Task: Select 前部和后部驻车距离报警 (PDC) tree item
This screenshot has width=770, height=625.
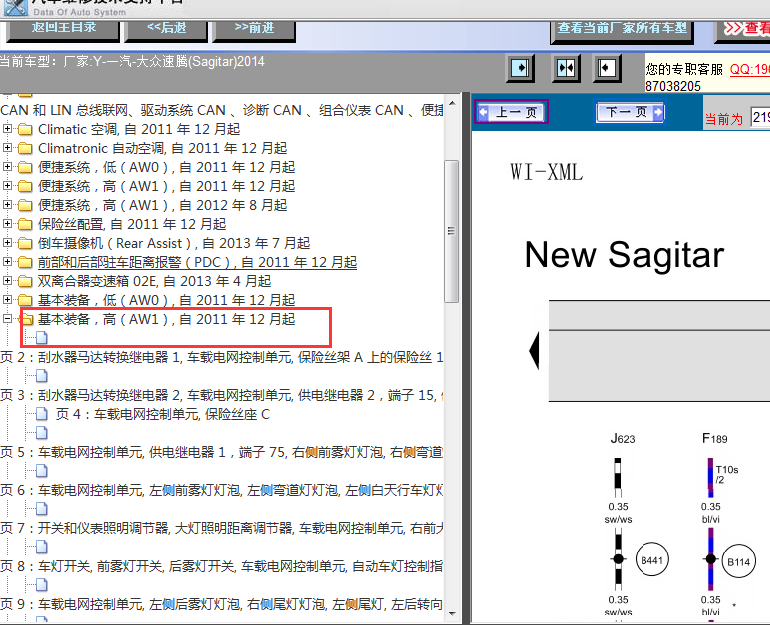Action: (197, 262)
